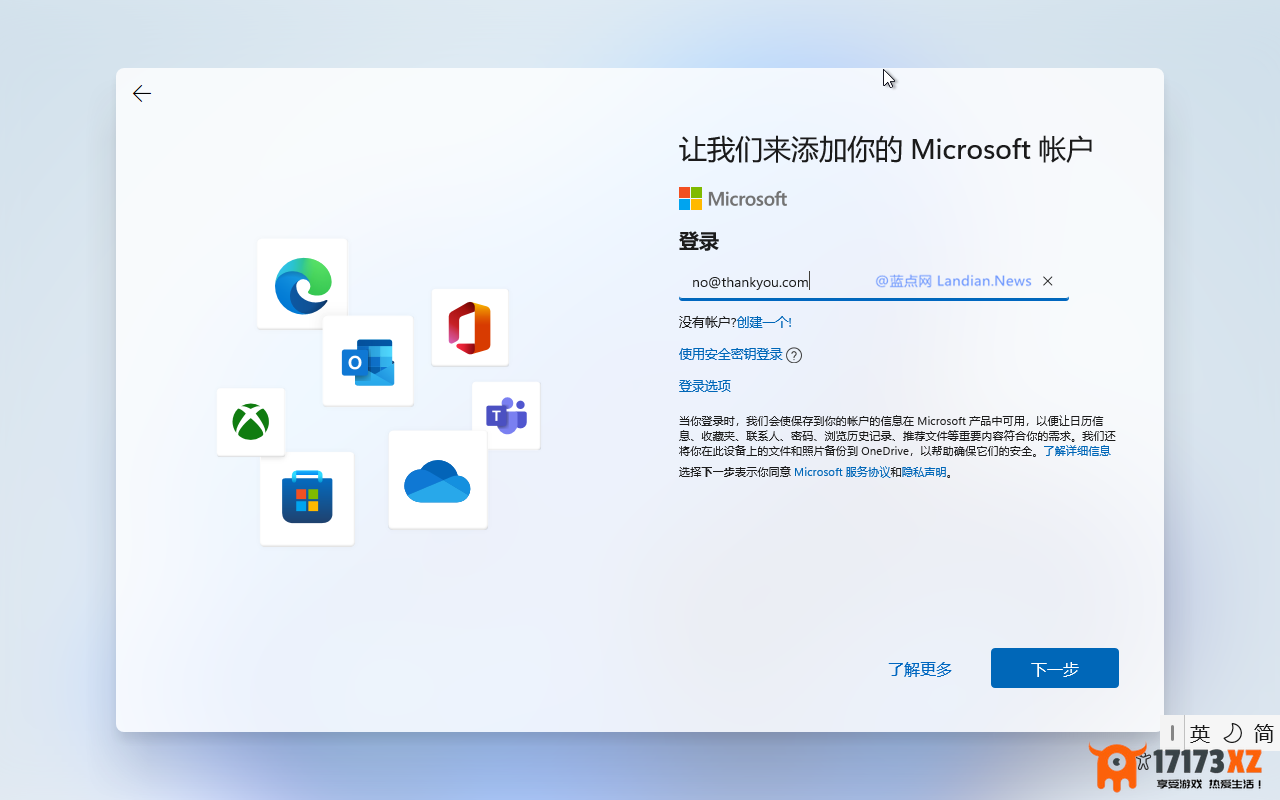Click 了解详细信息 link
The image size is (1280, 800).
1077,451
